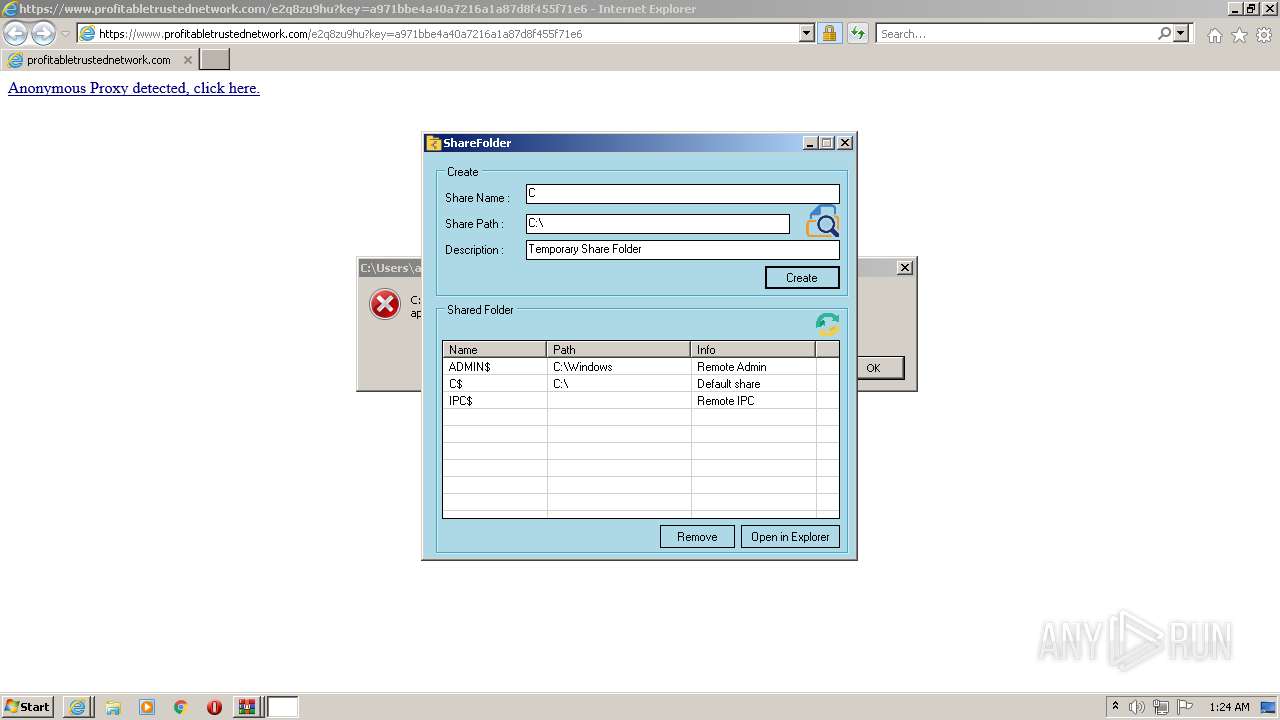The image size is (1280, 720).
Task: Click Internet Explorer taskbar icon
Action: pos(77,707)
